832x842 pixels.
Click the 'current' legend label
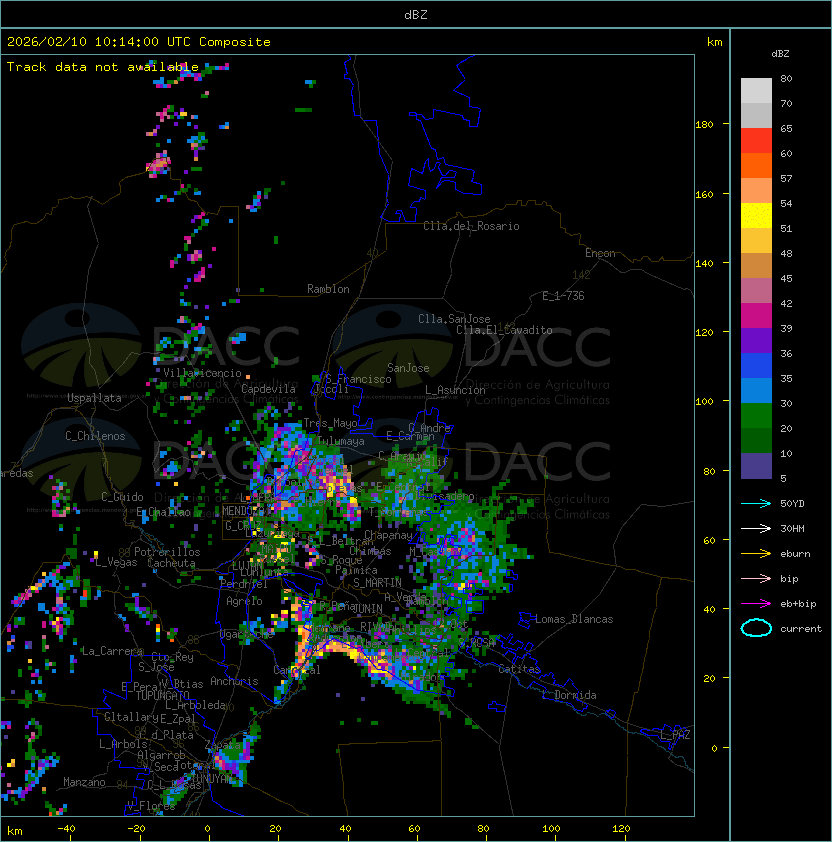click(801, 629)
